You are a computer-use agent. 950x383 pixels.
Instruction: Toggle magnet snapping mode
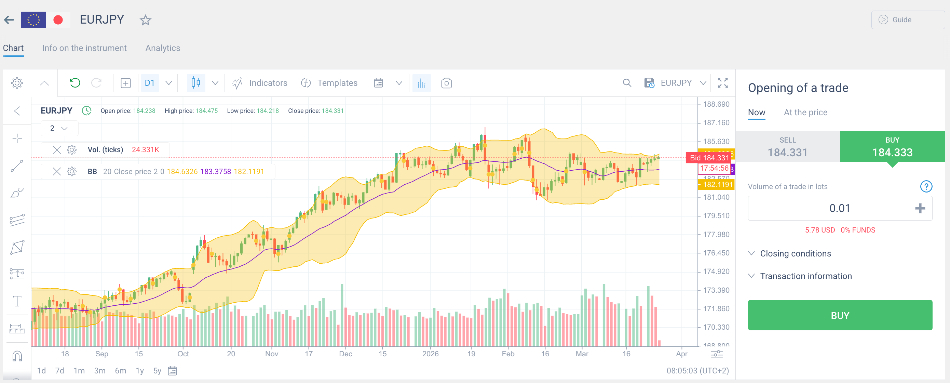tap(17, 356)
